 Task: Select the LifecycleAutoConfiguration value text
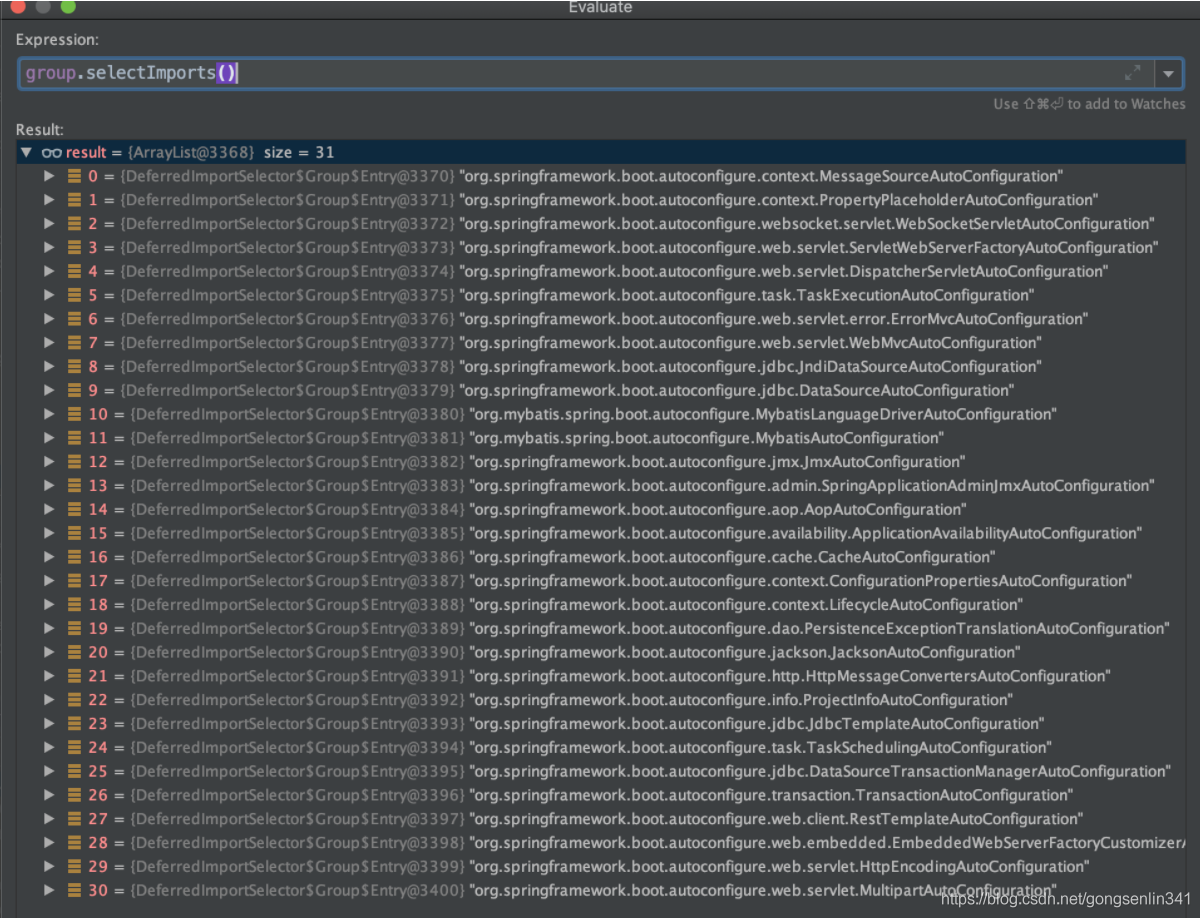coord(746,605)
